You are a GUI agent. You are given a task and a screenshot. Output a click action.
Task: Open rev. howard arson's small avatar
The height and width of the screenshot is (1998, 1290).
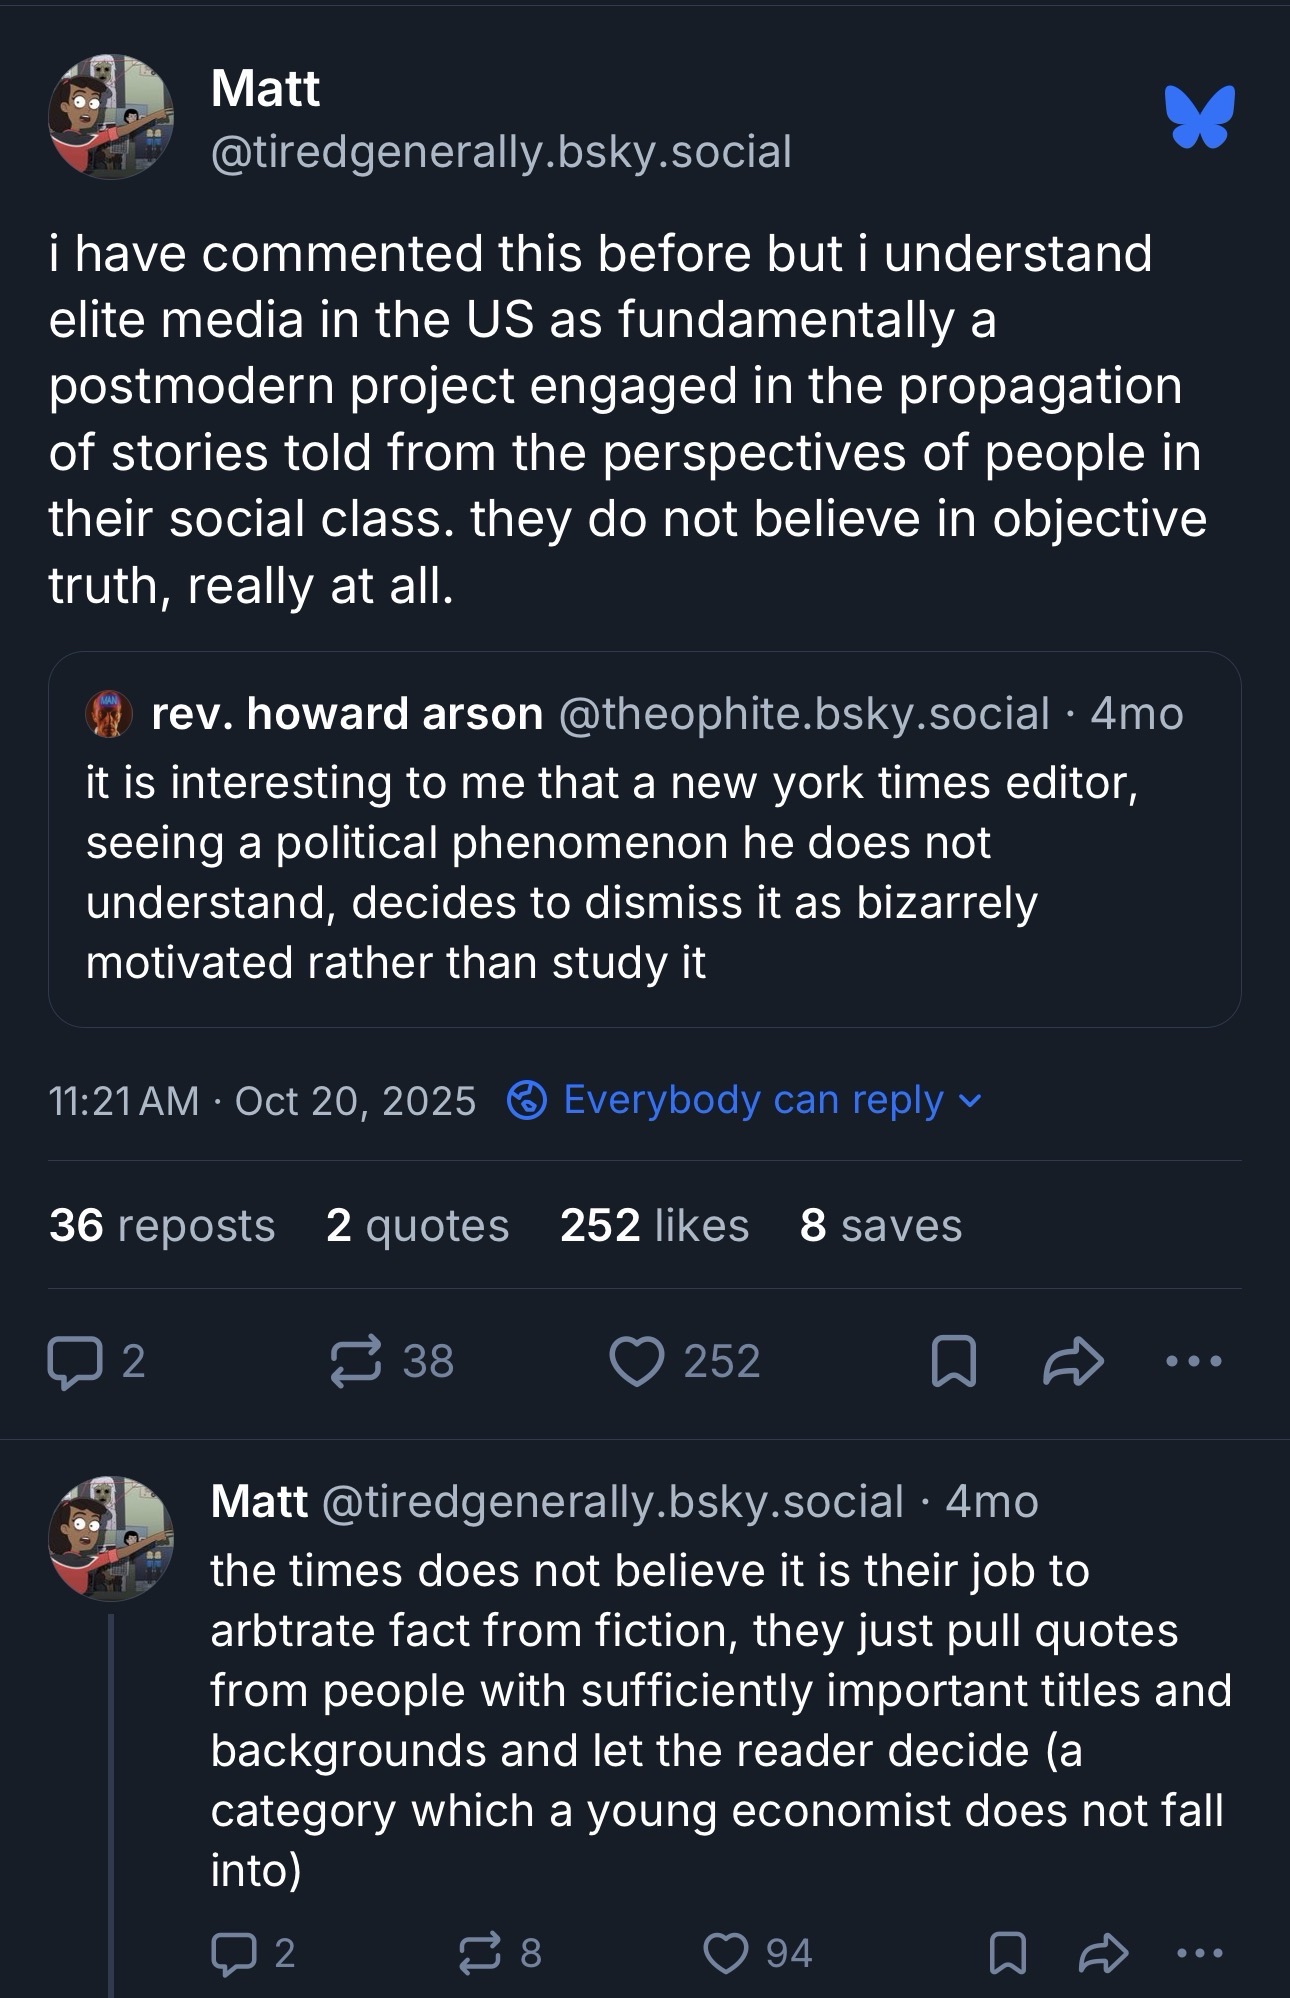coord(109,715)
